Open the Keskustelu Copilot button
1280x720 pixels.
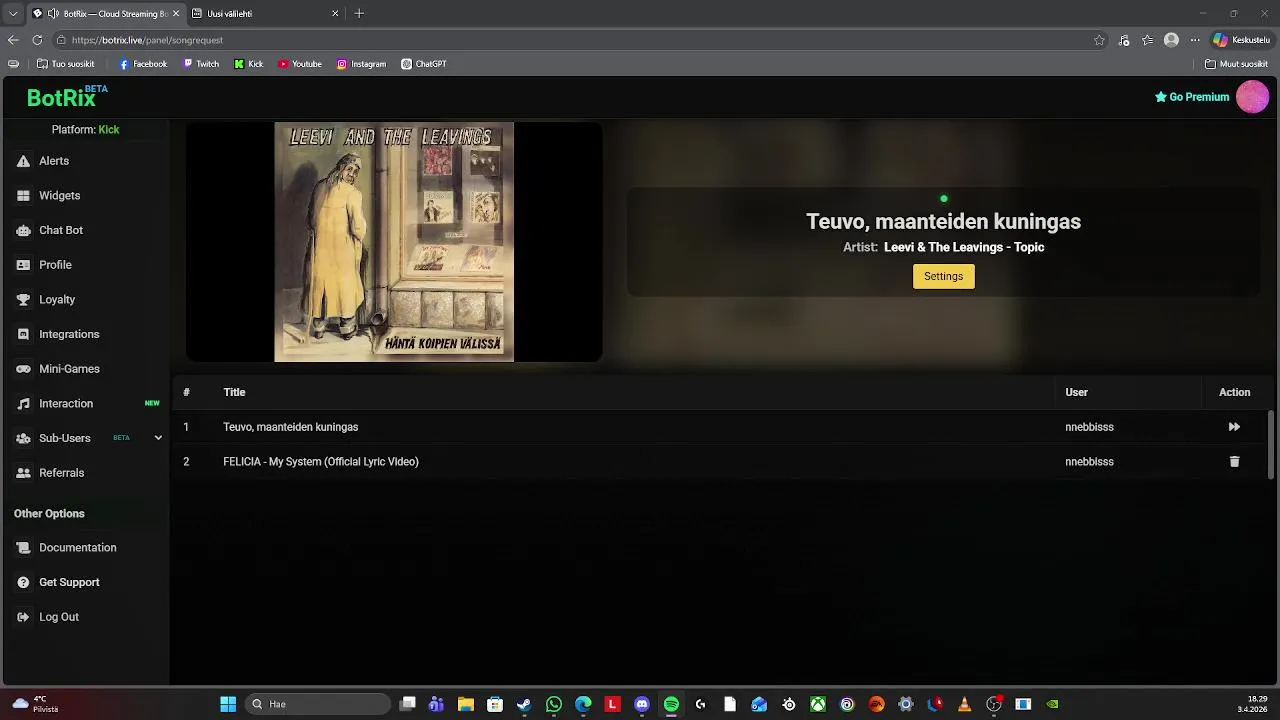click(x=1241, y=40)
